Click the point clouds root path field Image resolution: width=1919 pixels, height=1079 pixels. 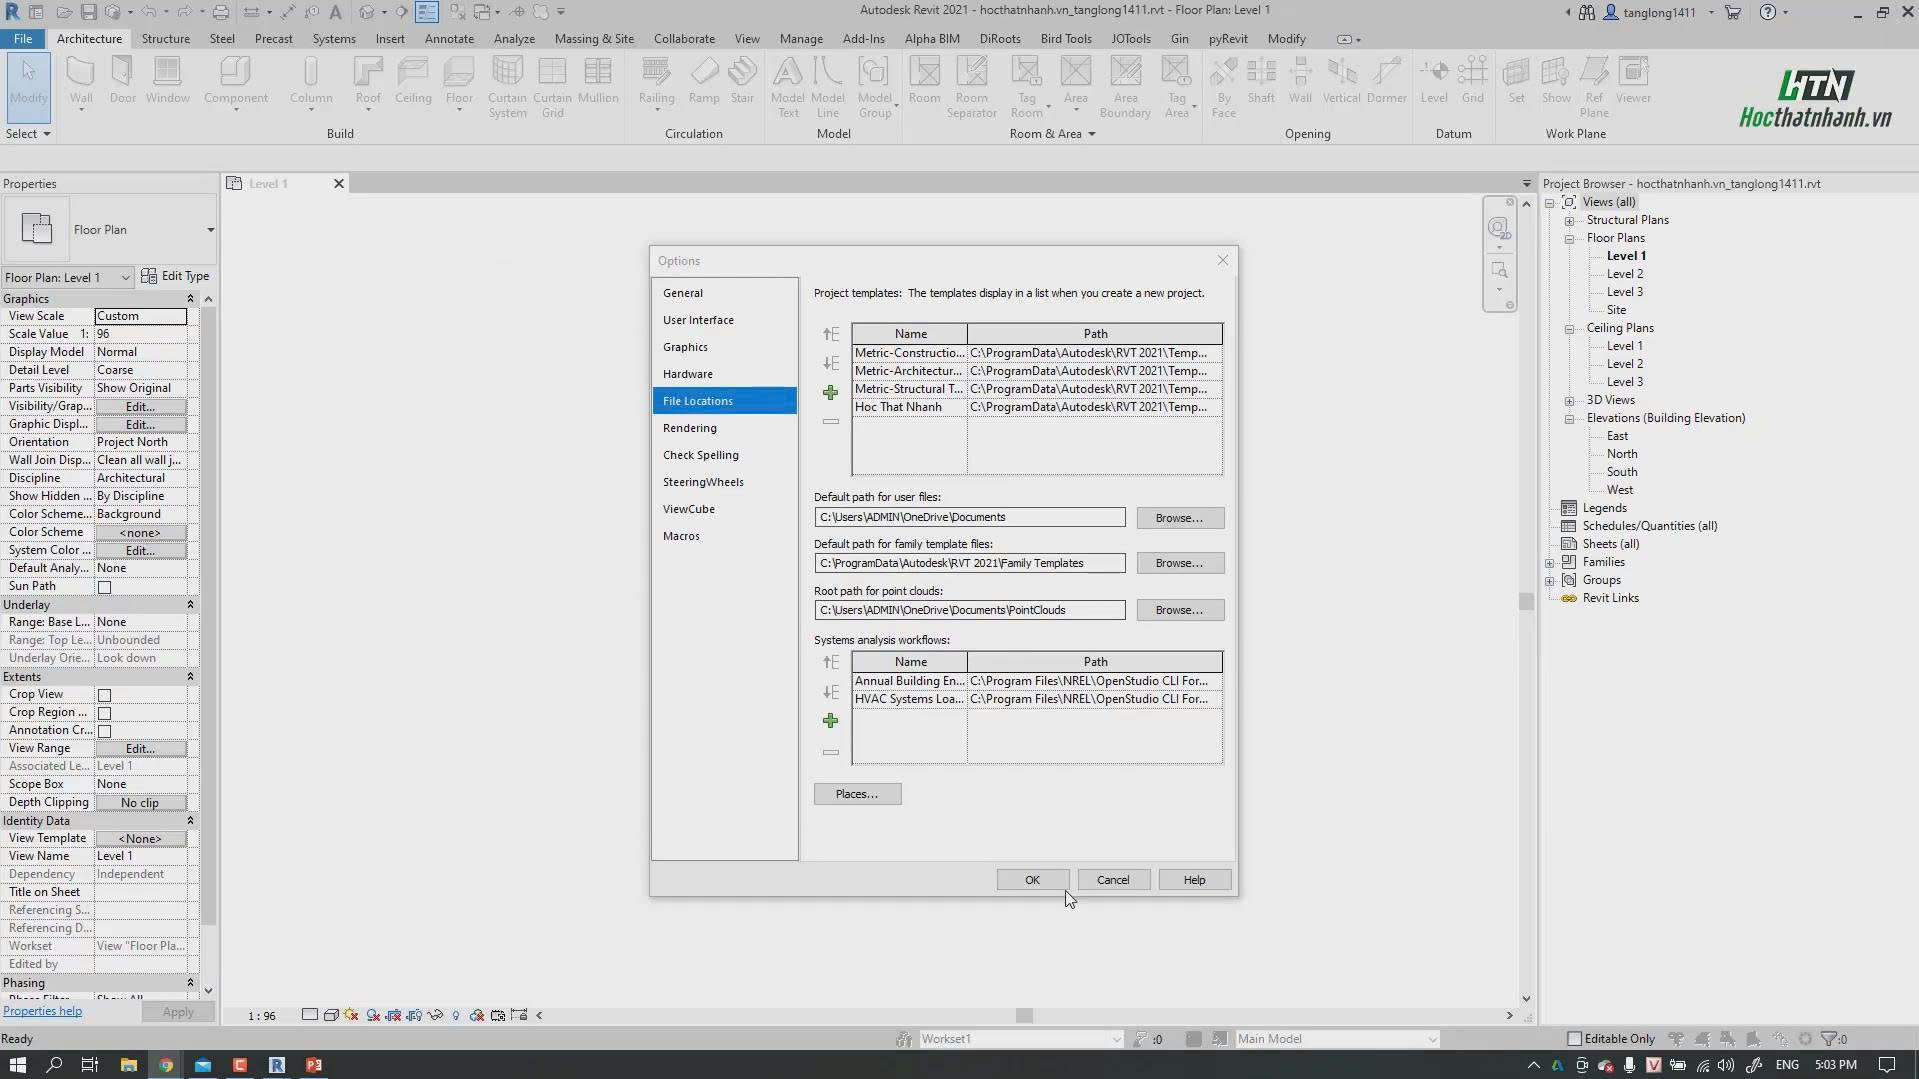tap(969, 610)
